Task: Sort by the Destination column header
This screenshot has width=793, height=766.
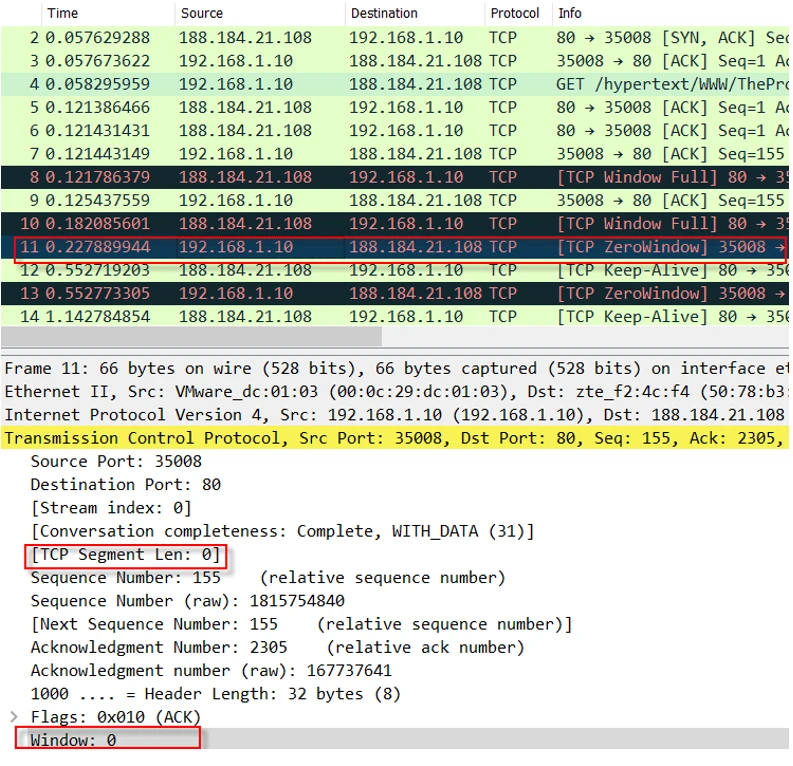Action: (x=384, y=13)
